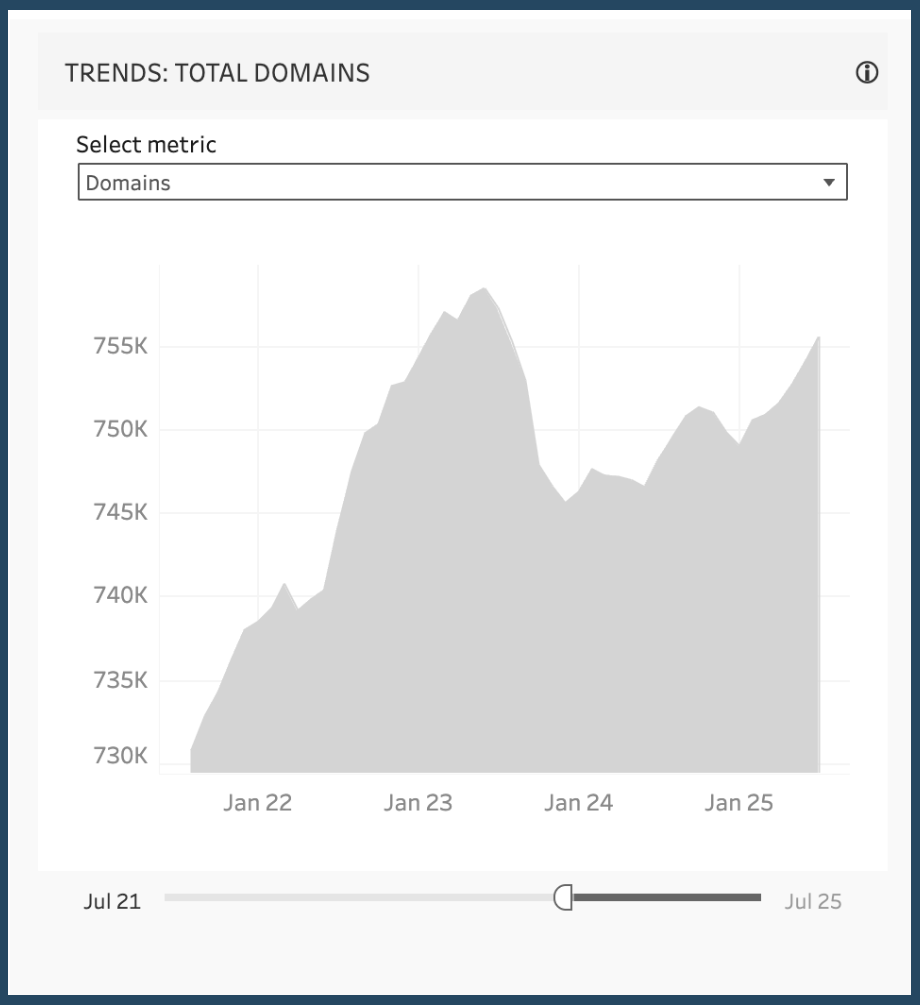Image resolution: width=920 pixels, height=1005 pixels.
Task: Click the 'Domains' text in metric selector
Action: 128,183
